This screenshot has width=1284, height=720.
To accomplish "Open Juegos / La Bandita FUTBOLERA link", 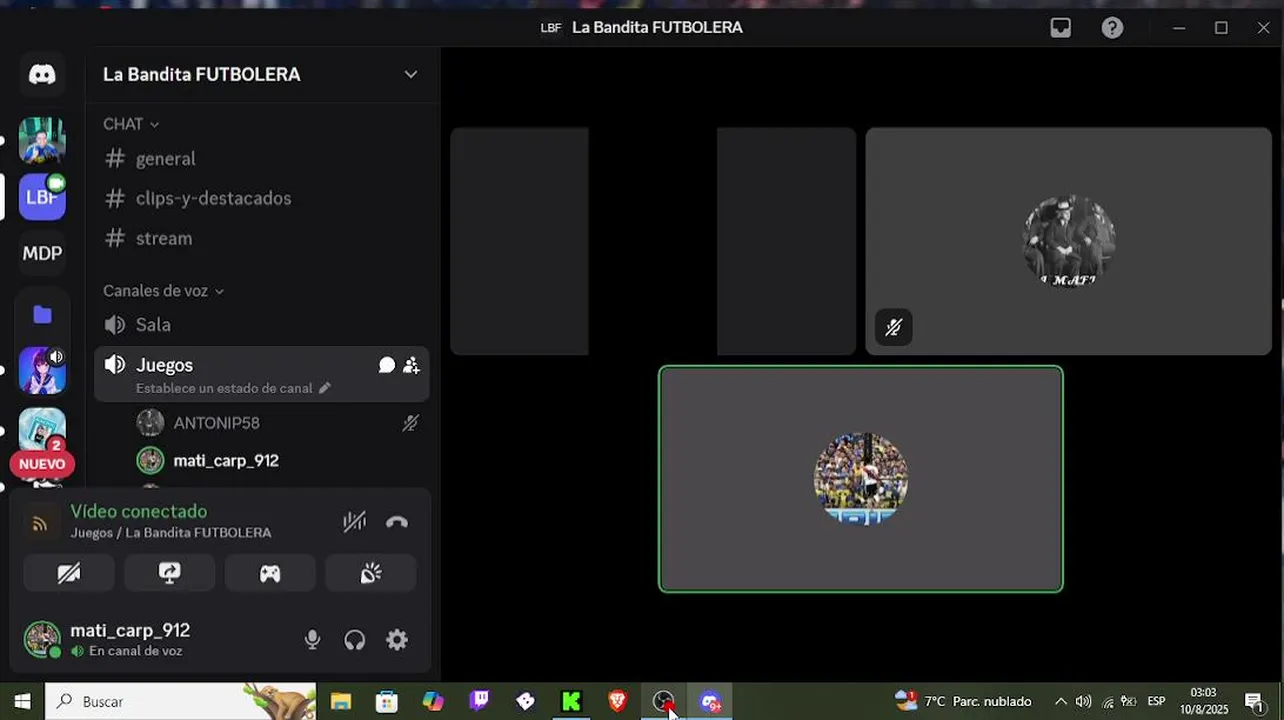I will (171, 533).
